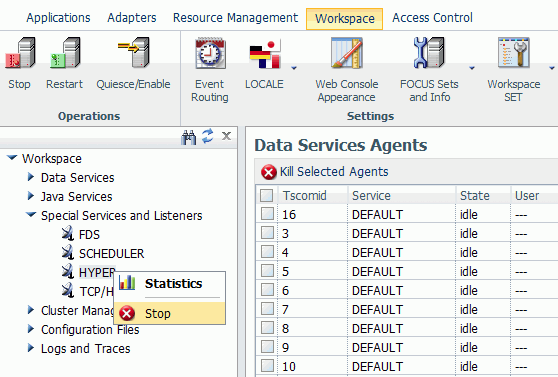The height and width of the screenshot is (377, 558).
Task: Expand the Cluster Manager tree node
Action: 31,310
